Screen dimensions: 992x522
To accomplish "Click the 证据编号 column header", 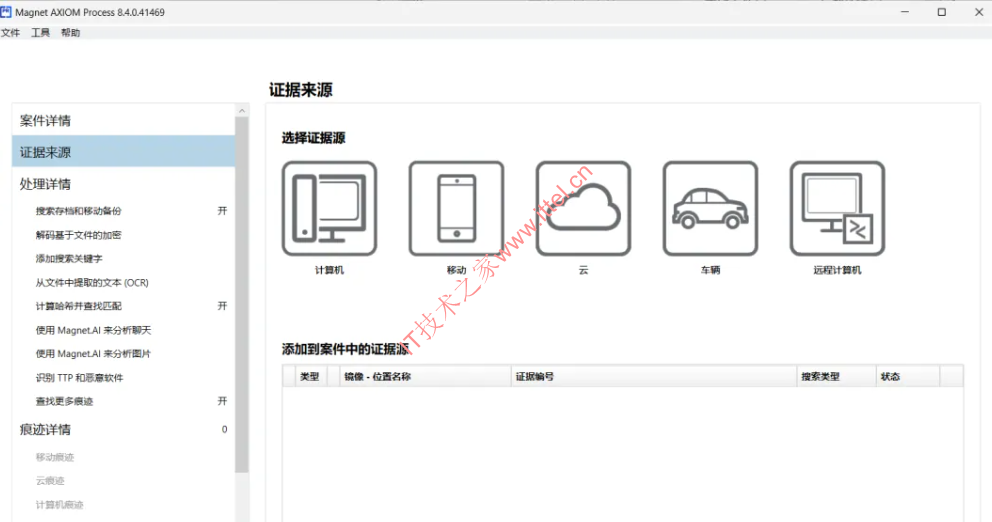I will point(535,377).
